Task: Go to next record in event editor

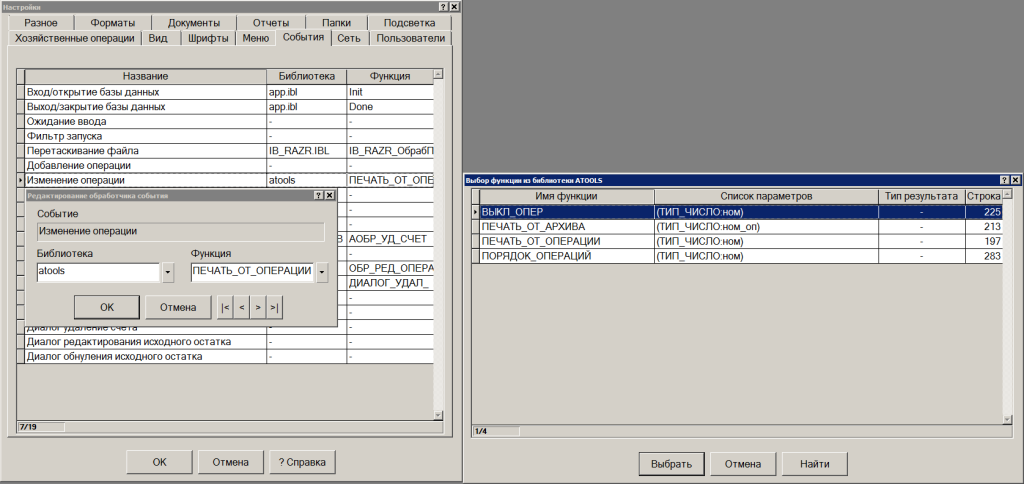Action: pyautogui.click(x=258, y=307)
